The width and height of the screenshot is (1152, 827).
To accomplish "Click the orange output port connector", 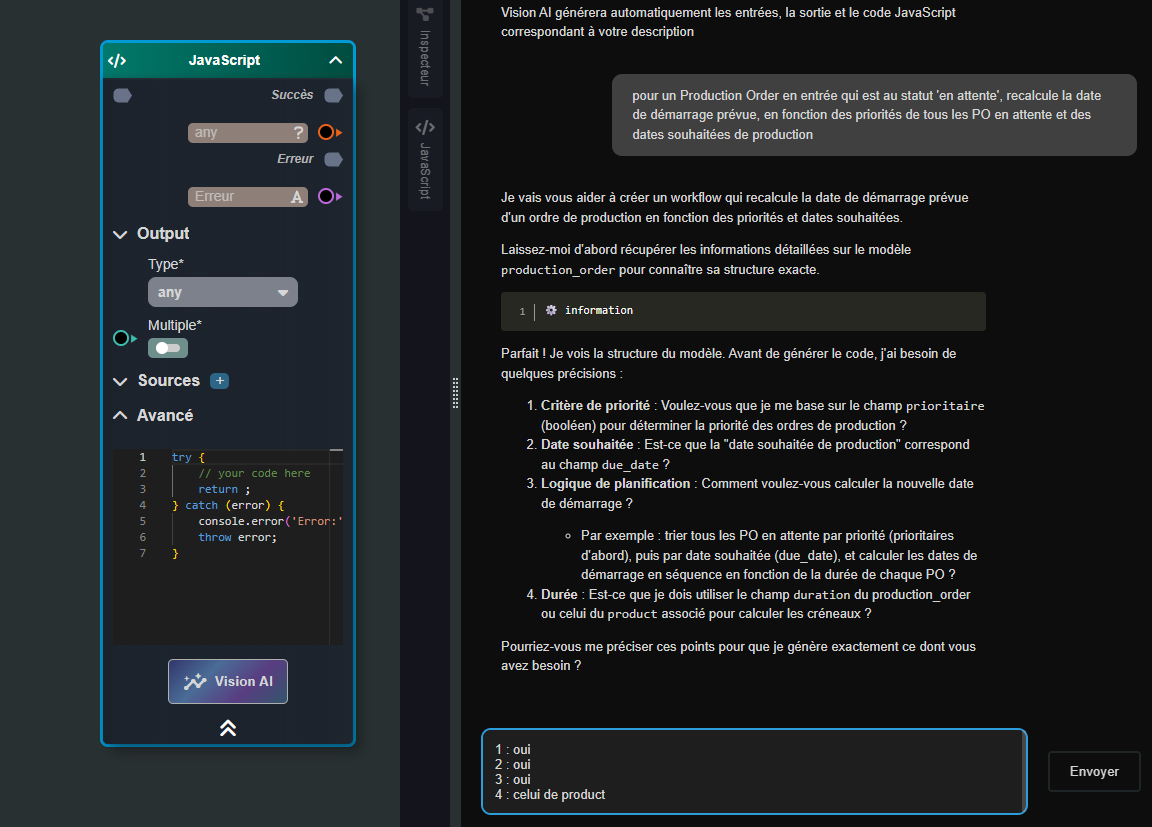I will (326, 132).
